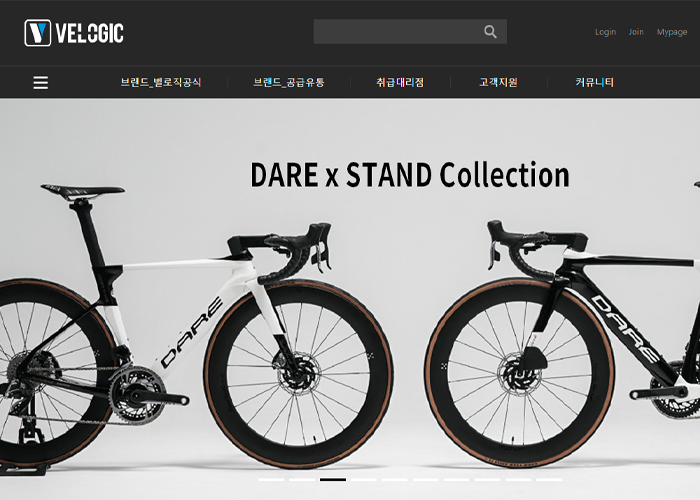Click the active dark slide indicator
Image resolution: width=700 pixels, height=500 pixels.
pos(333,479)
